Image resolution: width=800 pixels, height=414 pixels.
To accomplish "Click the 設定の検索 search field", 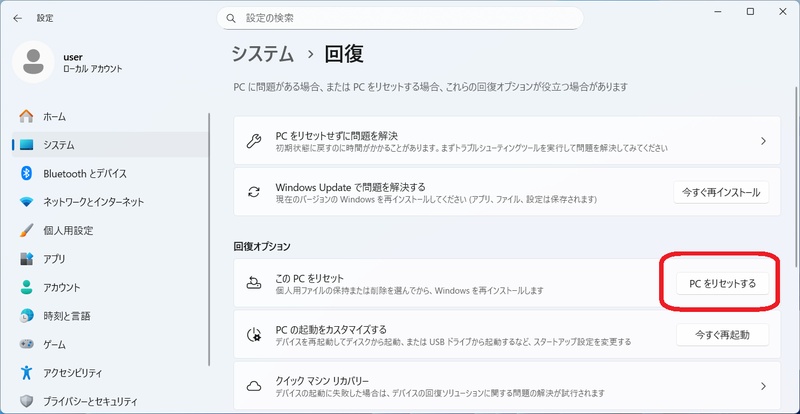I will click(400, 18).
